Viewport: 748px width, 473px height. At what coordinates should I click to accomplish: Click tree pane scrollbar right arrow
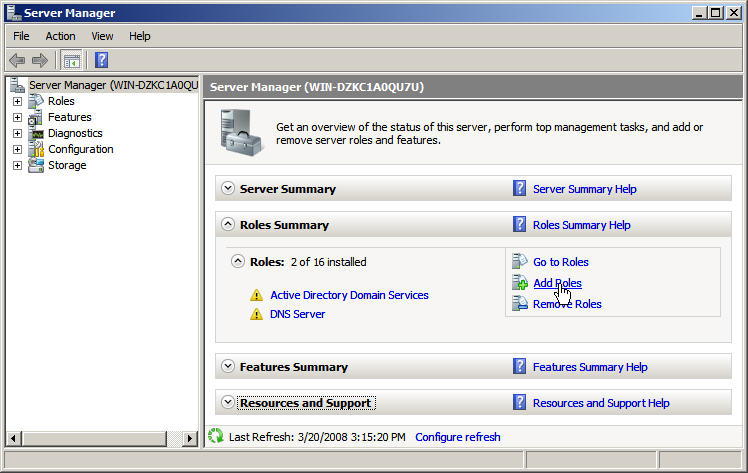[190, 438]
